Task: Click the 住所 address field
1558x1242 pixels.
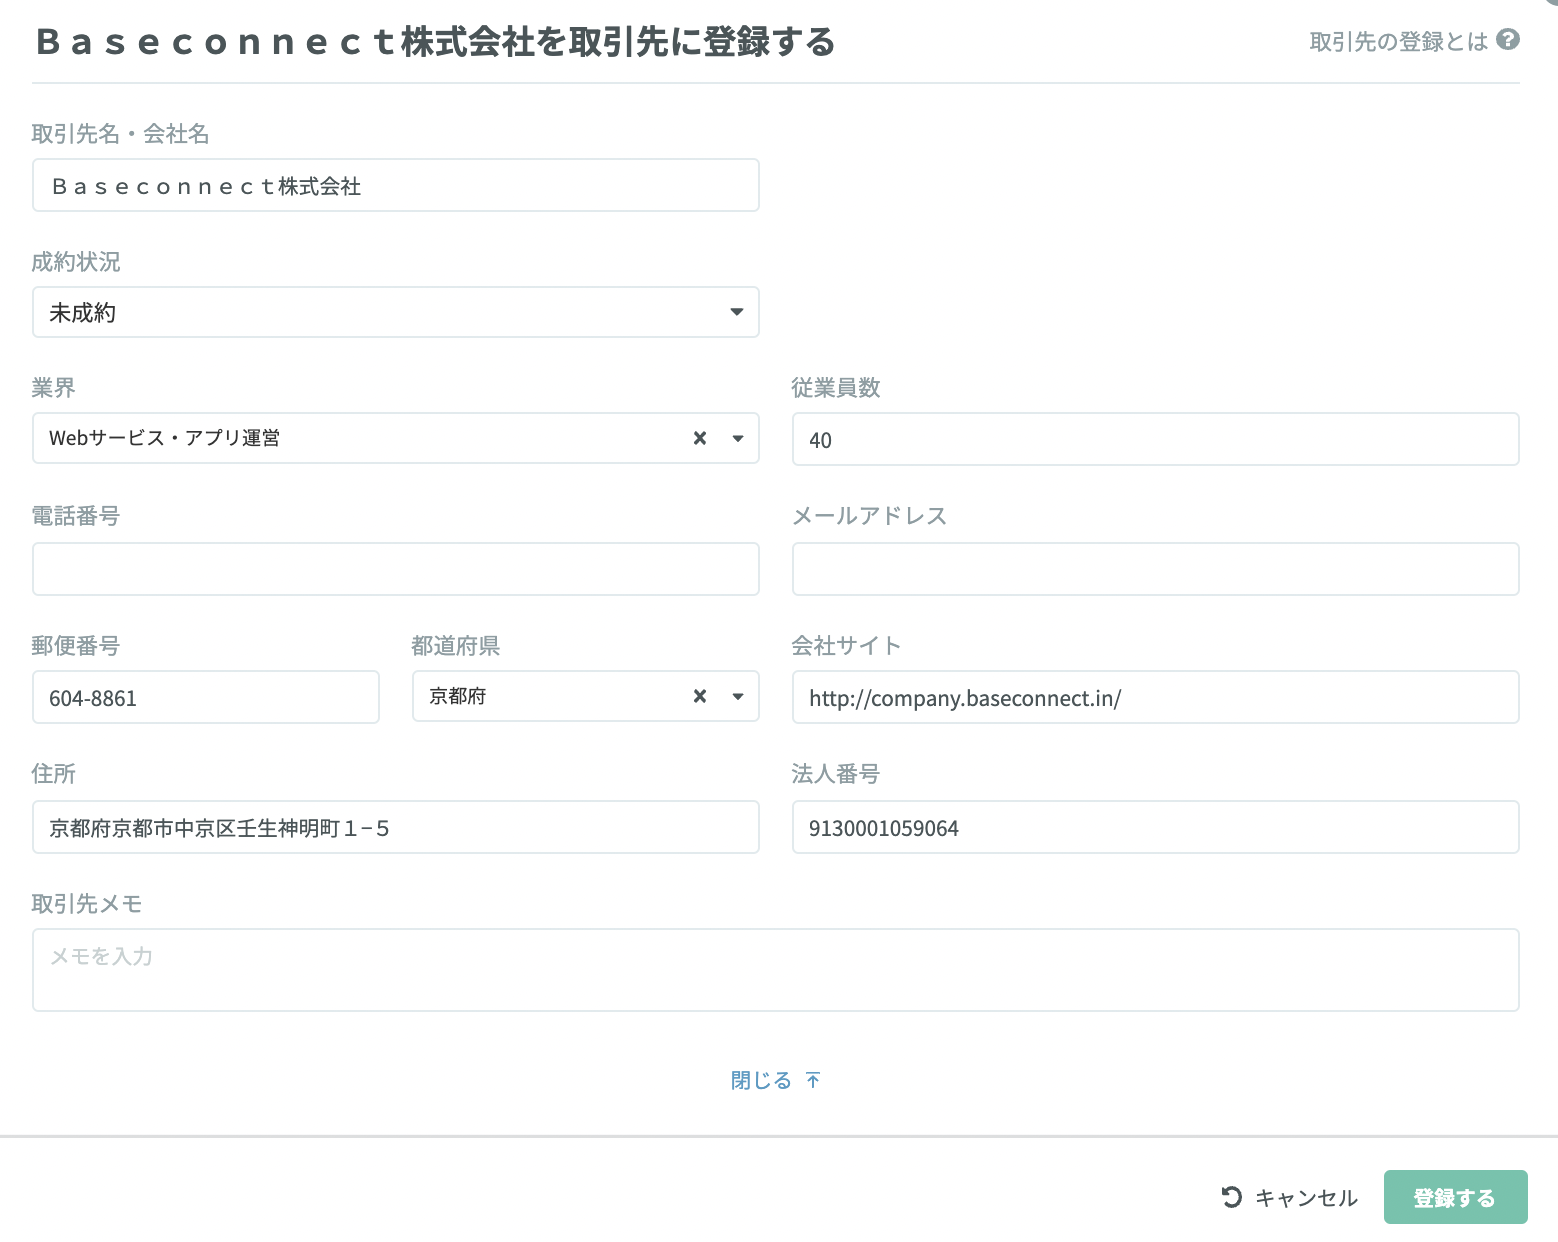Action: tap(396, 827)
